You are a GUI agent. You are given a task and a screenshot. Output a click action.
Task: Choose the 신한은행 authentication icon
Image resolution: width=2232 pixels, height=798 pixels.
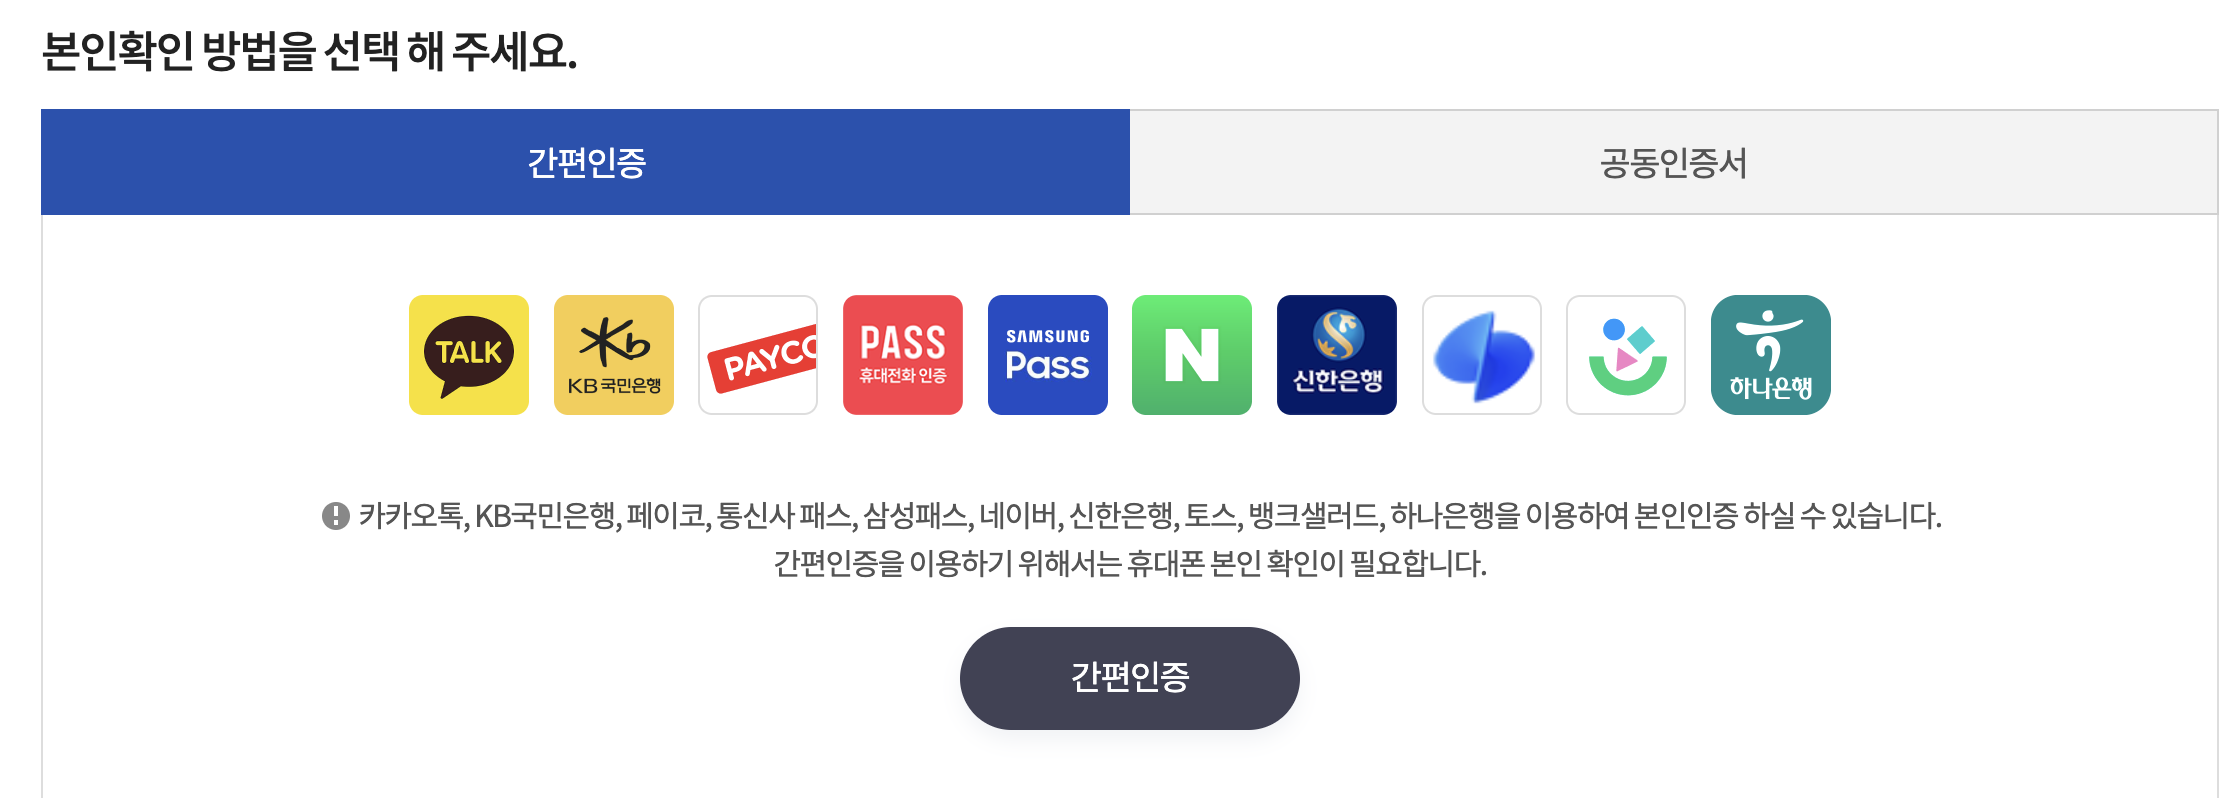(x=1337, y=355)
